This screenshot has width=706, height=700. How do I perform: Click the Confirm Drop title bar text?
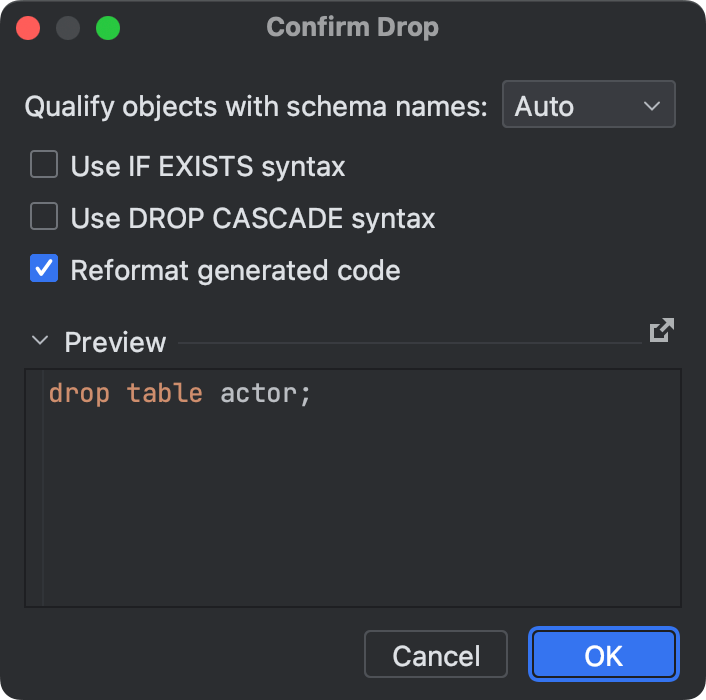pos(353,27)
